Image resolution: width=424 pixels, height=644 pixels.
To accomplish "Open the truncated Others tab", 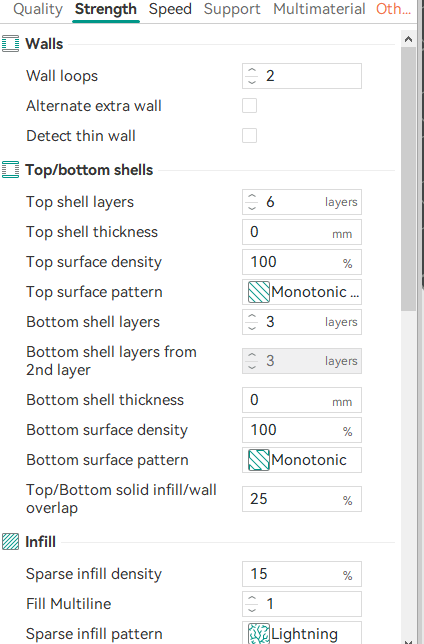I will (393, 9).
